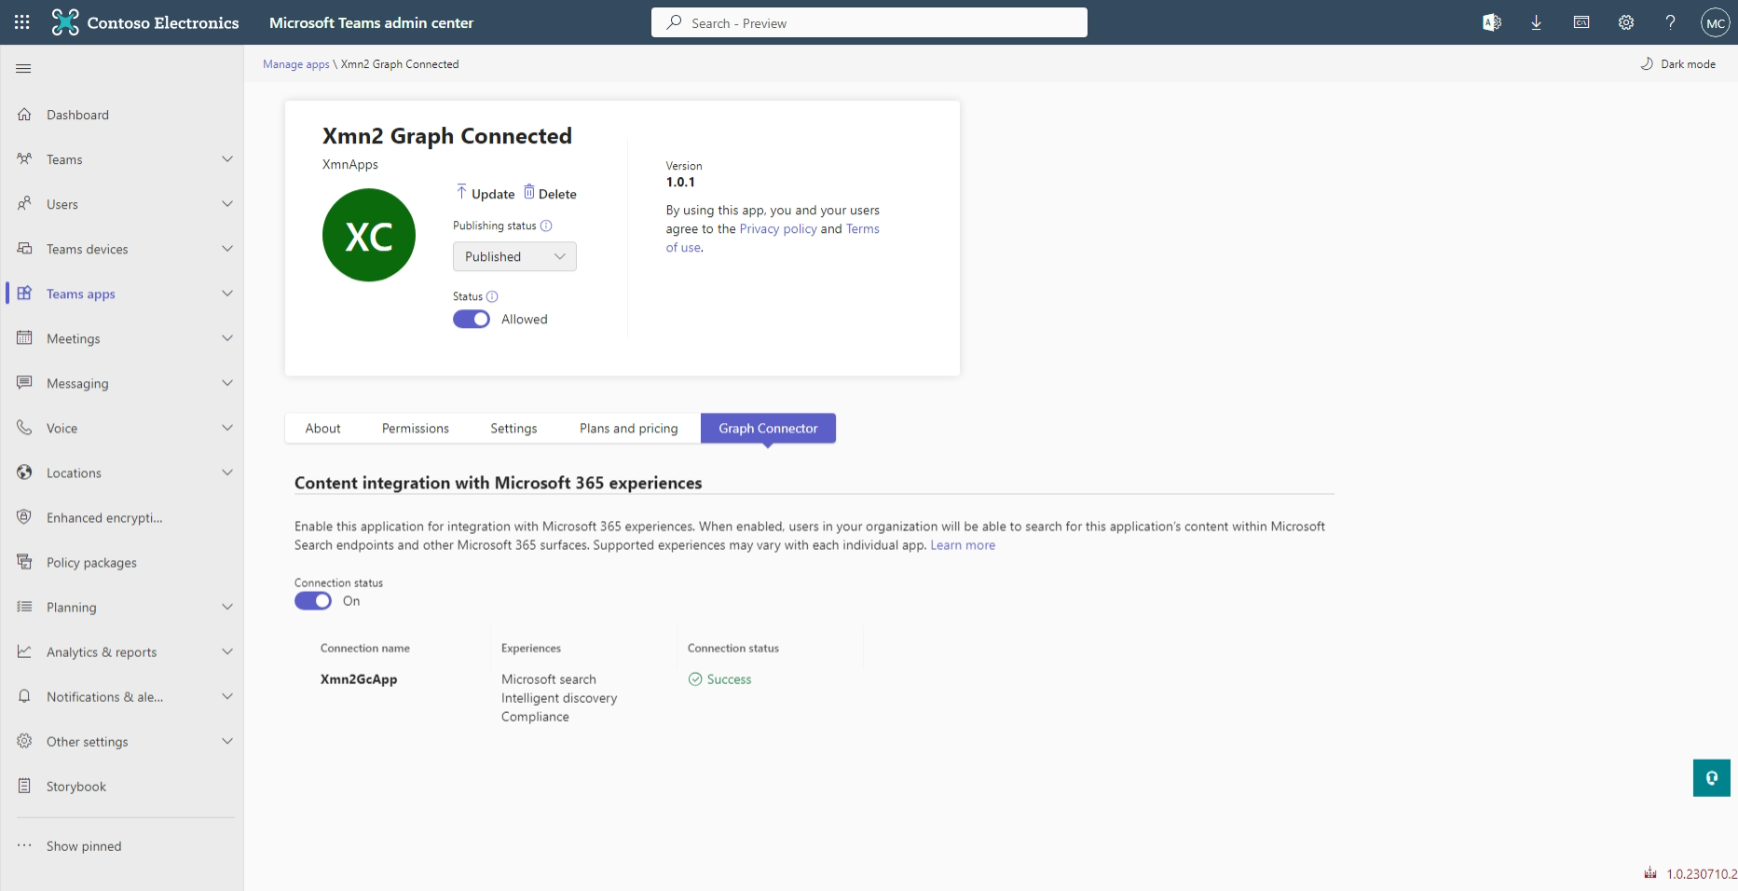The height and width of the screenshot is (891, 1738).
Task: Click the Teams devices icon
Action: click(25, 249)
